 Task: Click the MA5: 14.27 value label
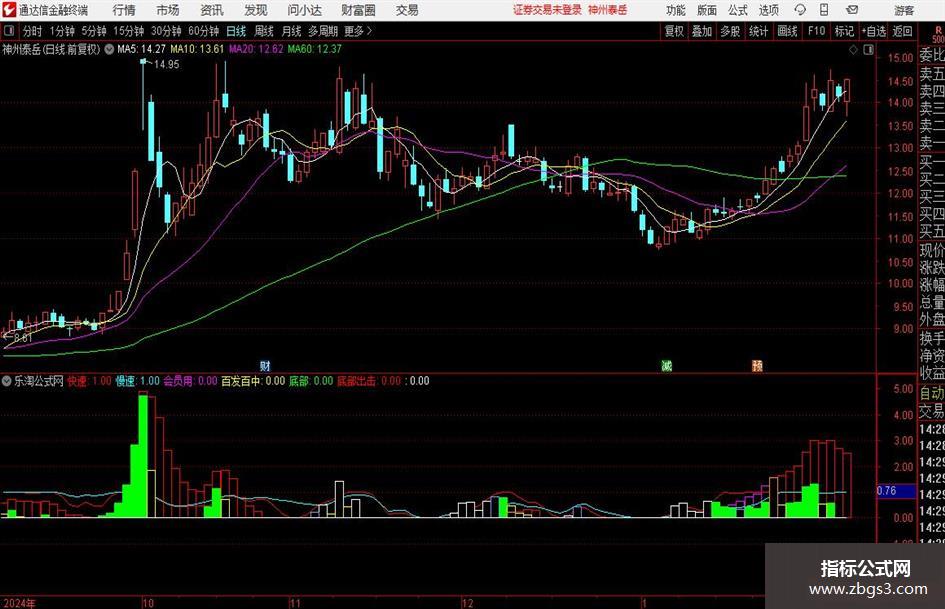(x=141, y=49)
